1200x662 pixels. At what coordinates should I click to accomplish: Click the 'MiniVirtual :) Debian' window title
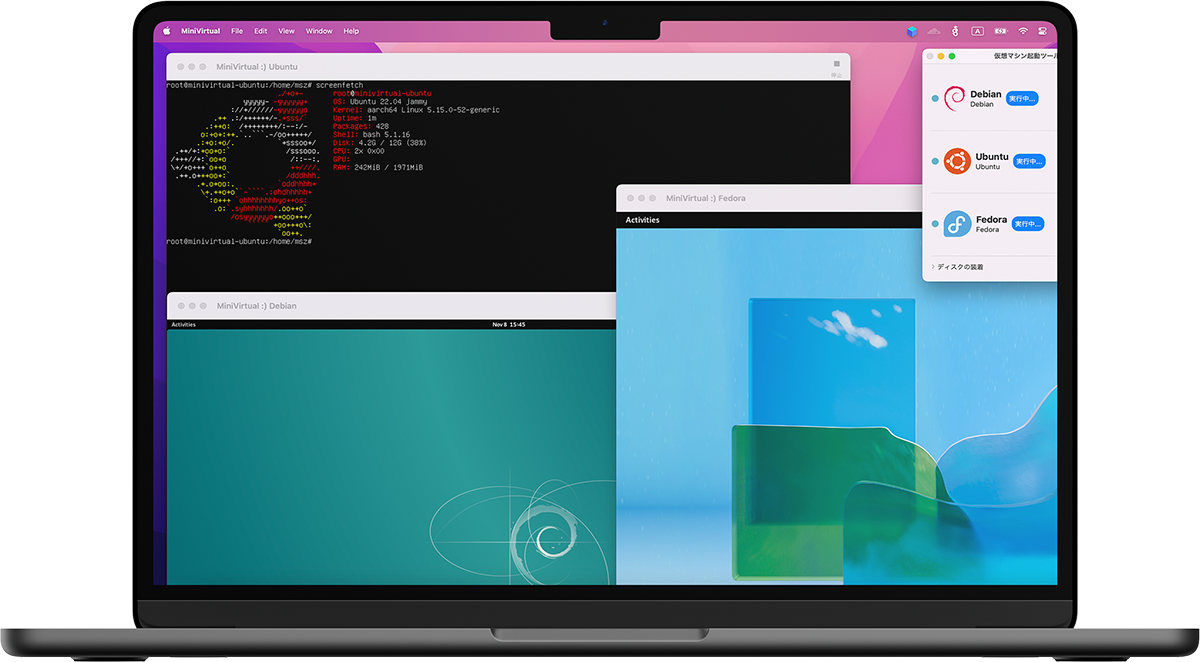pos(256,306)
